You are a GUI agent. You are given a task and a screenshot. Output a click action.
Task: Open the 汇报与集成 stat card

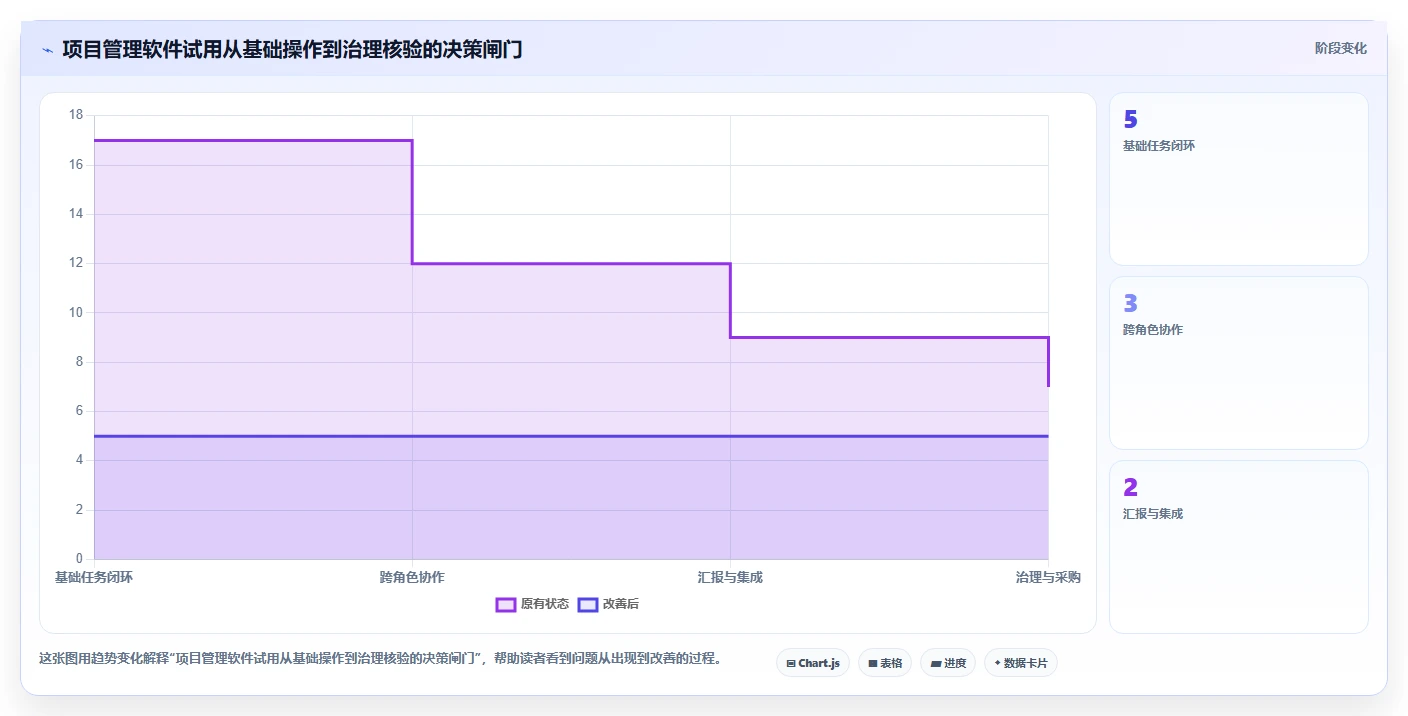[x=1239, y=547]
